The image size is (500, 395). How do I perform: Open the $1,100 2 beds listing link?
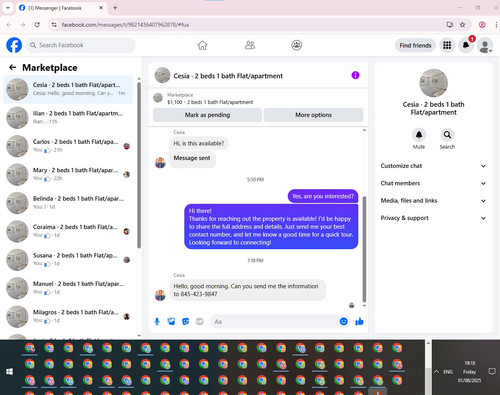click(210, 102)
